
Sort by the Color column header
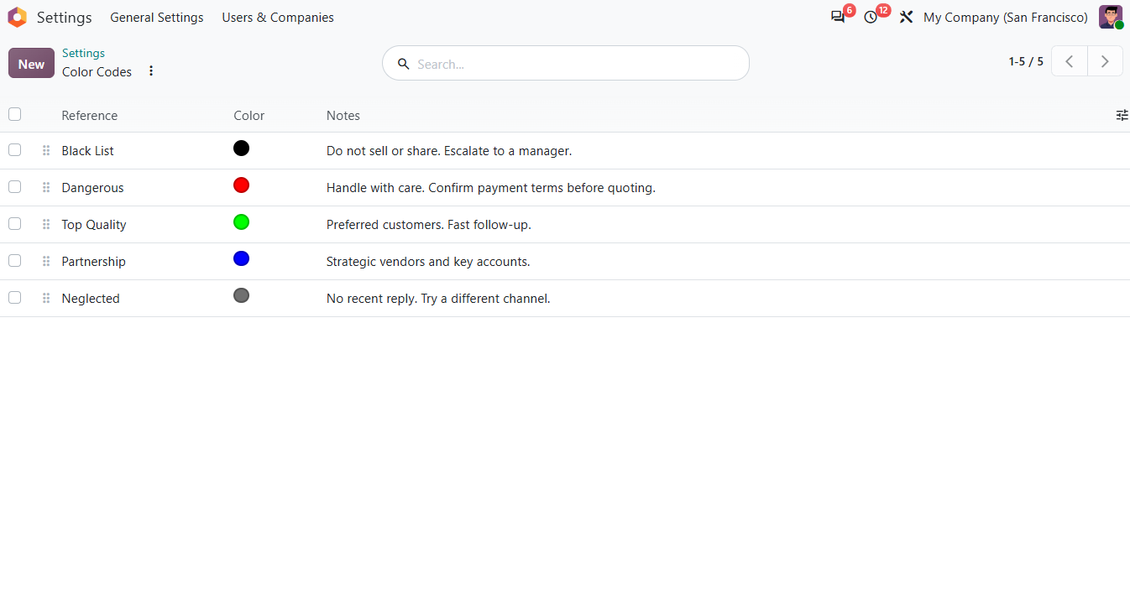tap(249, 115)
